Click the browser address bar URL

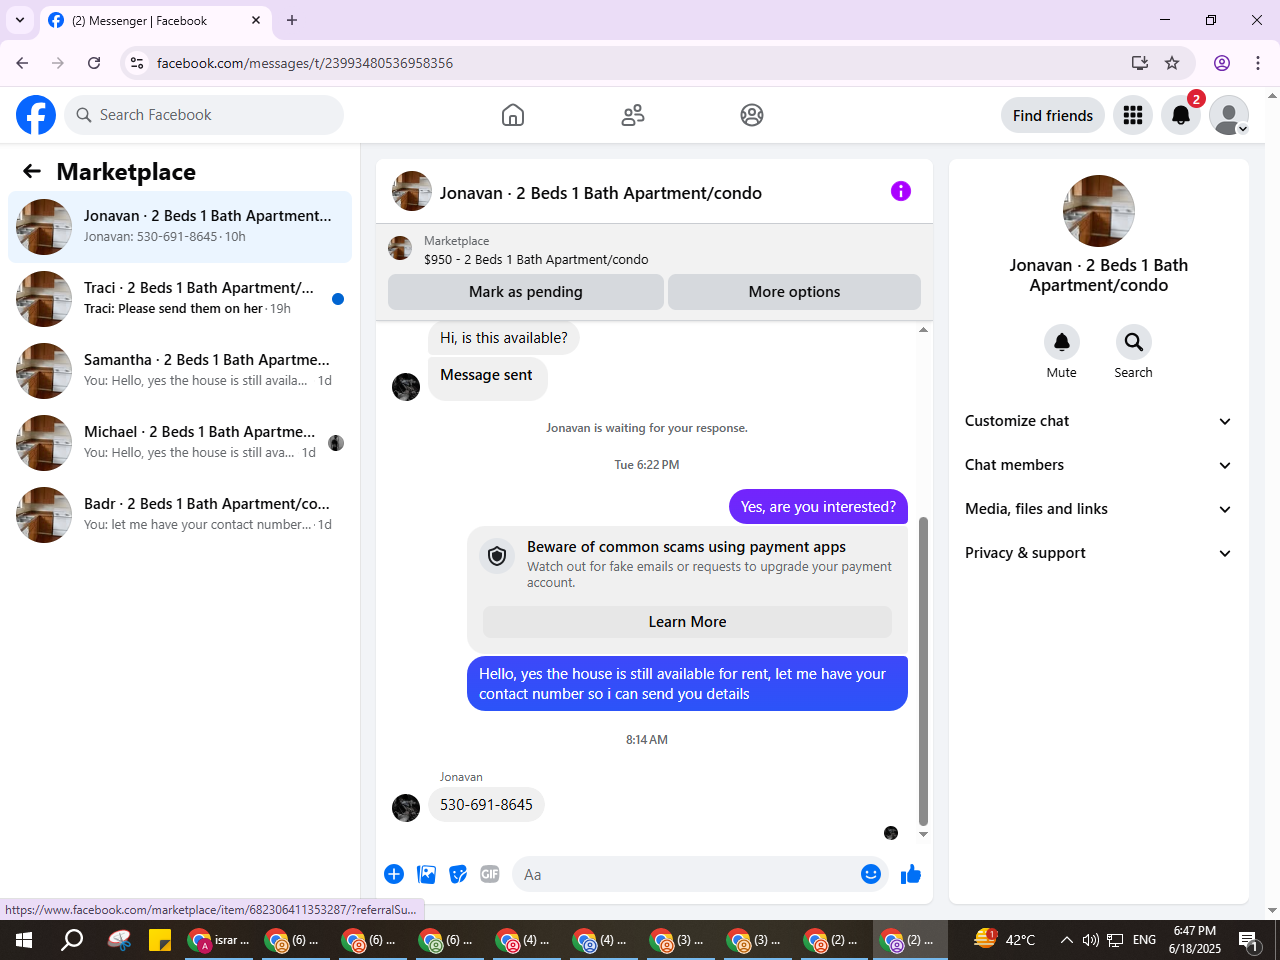[305, 63]
